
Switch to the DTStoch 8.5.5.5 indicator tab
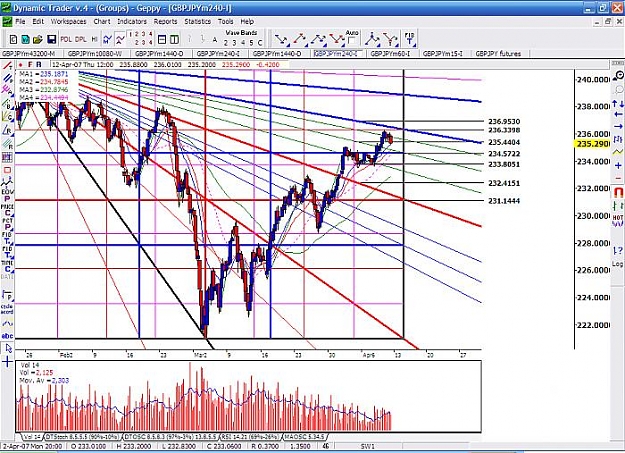pyautogui.click(x=82, y=437)
